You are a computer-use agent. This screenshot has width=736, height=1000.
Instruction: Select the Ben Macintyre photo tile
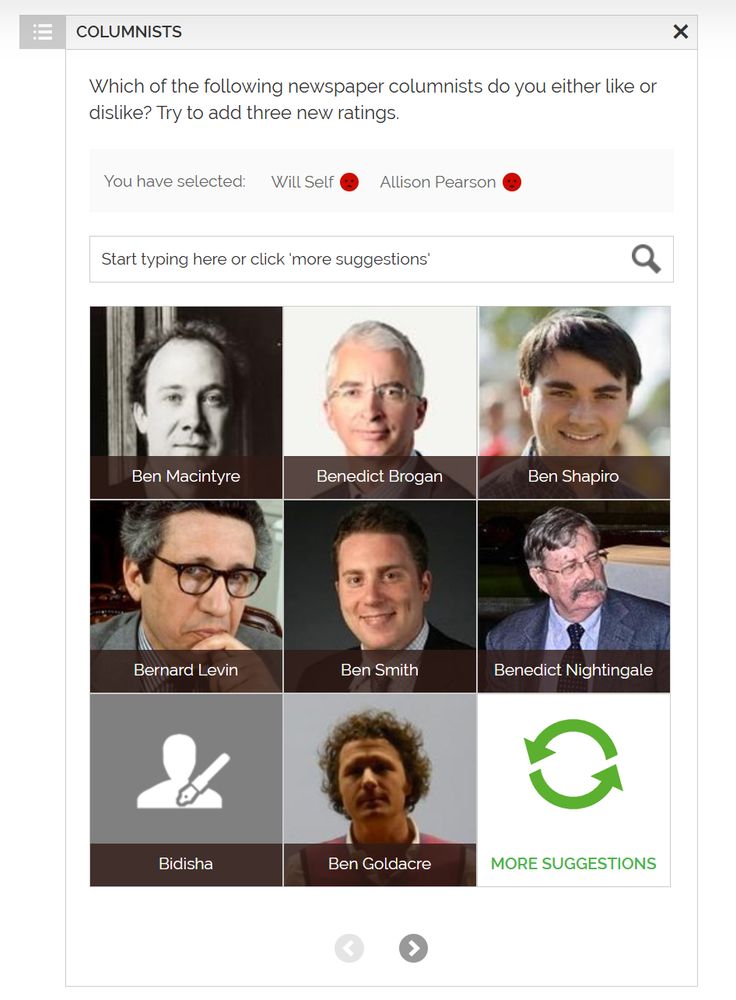186,402
